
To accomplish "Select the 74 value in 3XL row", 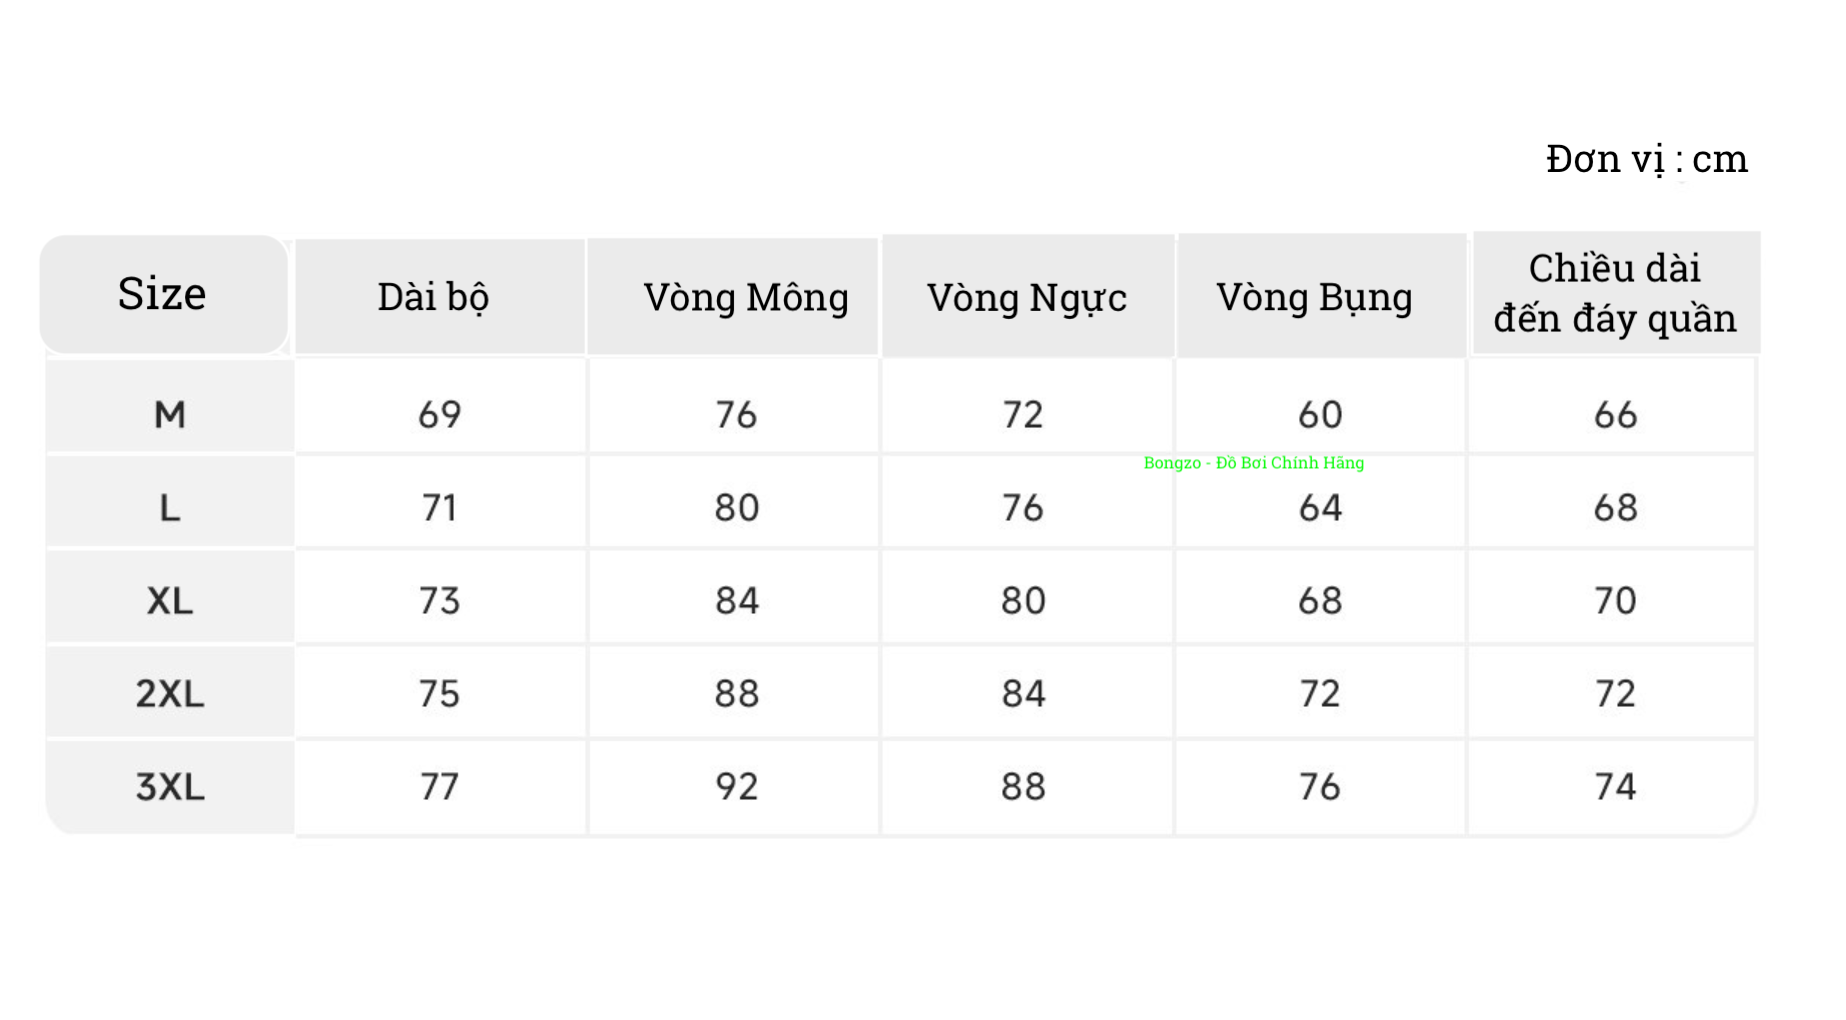I will (x=1615, y=787).
